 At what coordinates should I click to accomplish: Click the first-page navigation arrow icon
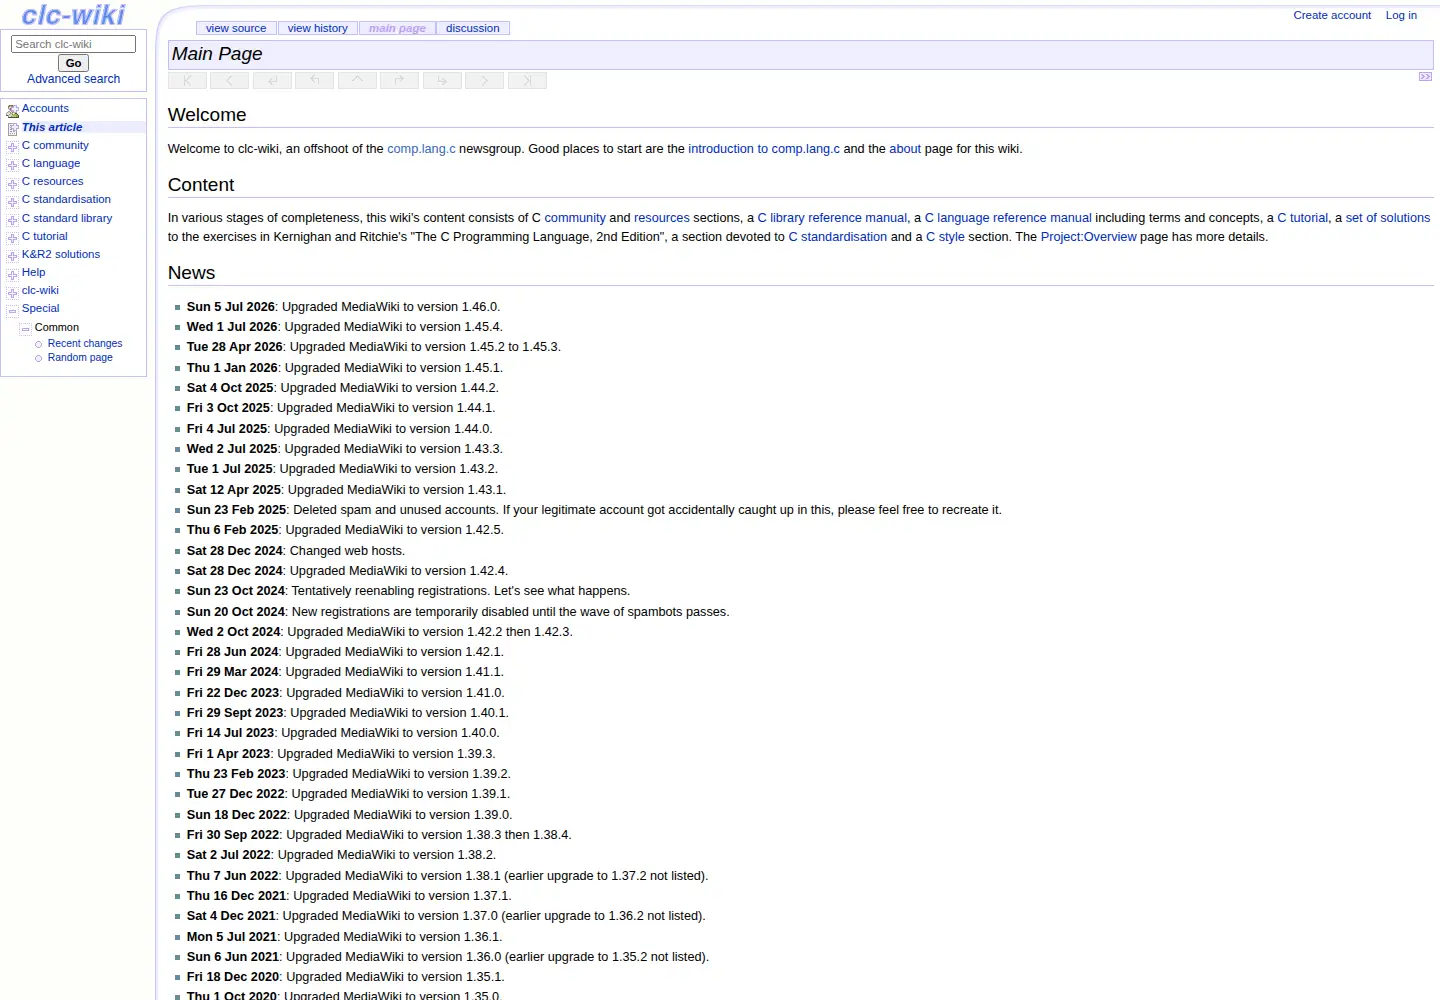[x=187, y=80]
